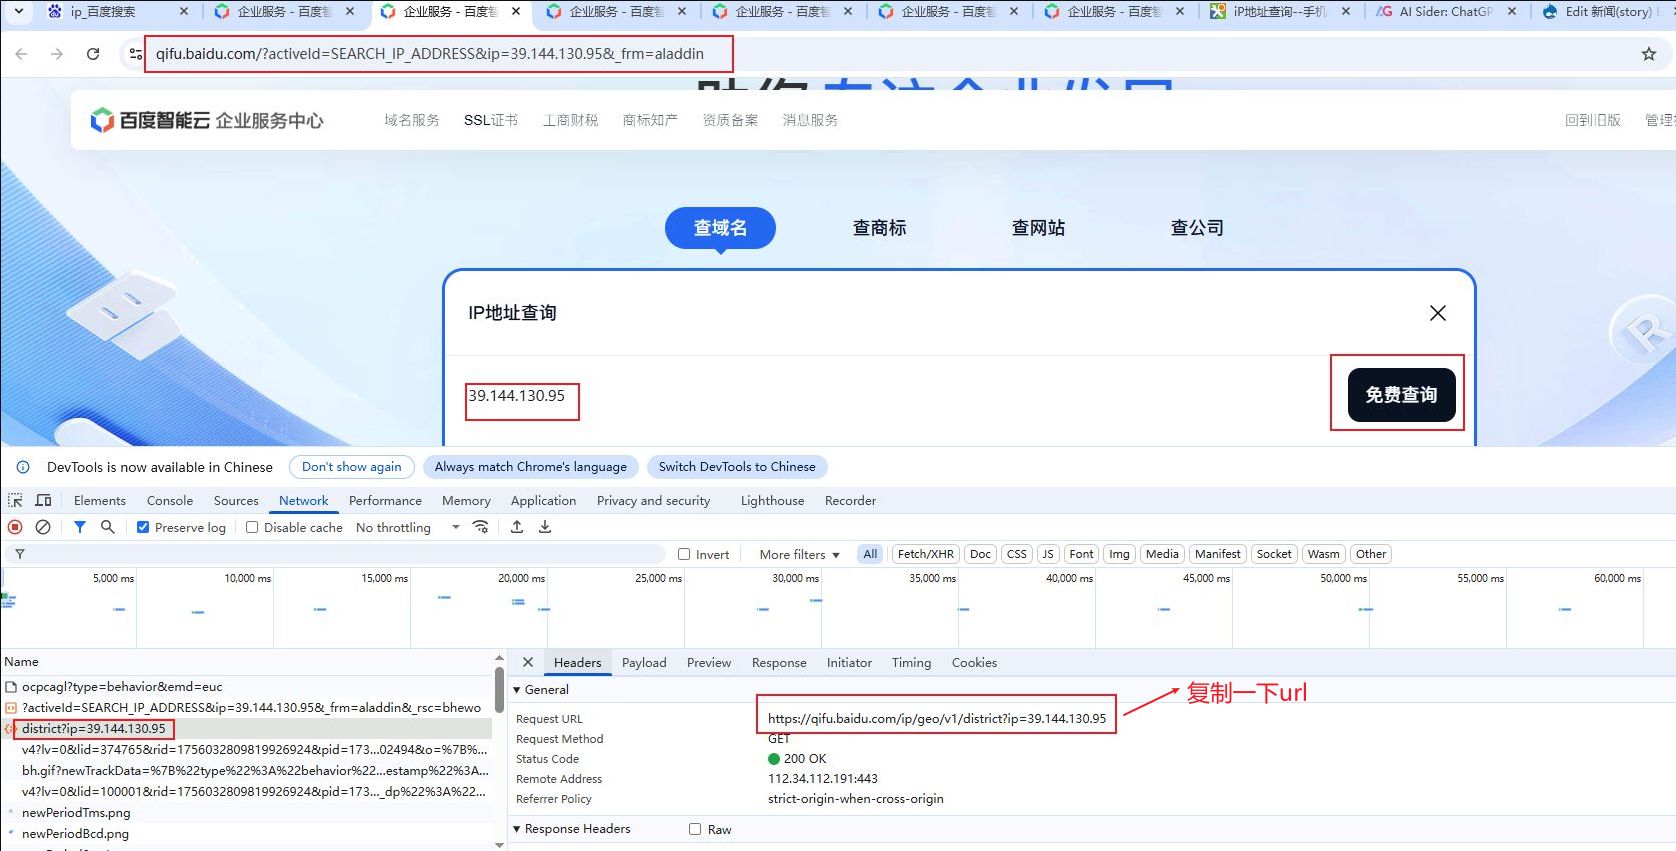1676x851 pixels.
Task: Switch to Response tab in details
Action: [x=779, y=663]
